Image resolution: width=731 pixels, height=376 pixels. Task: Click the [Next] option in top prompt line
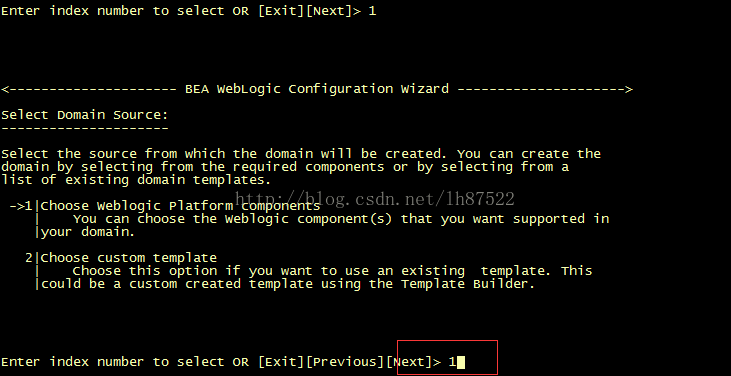[329, 11]
